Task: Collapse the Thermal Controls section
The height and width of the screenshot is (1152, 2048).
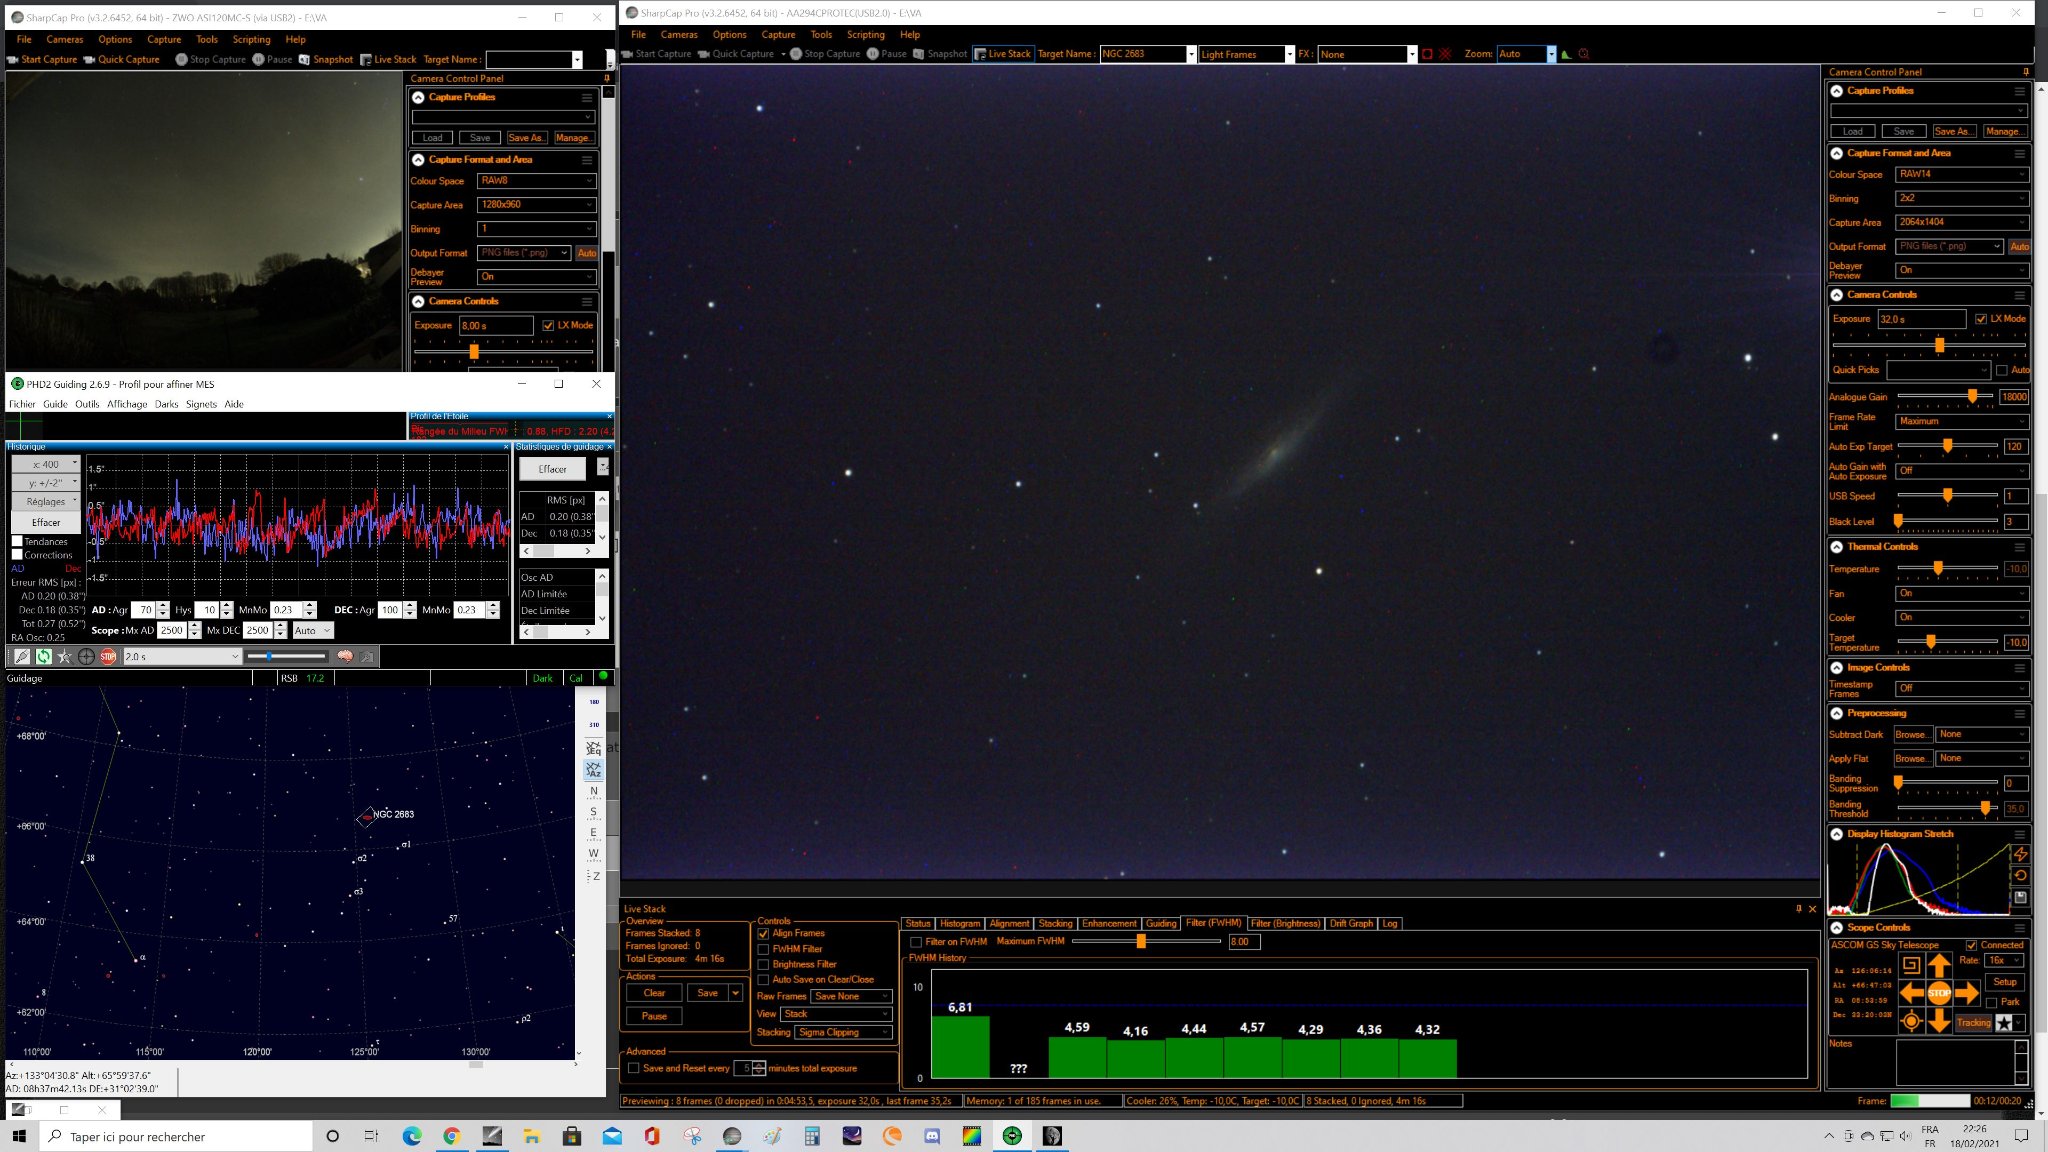Action: (x=1837, y=547)
